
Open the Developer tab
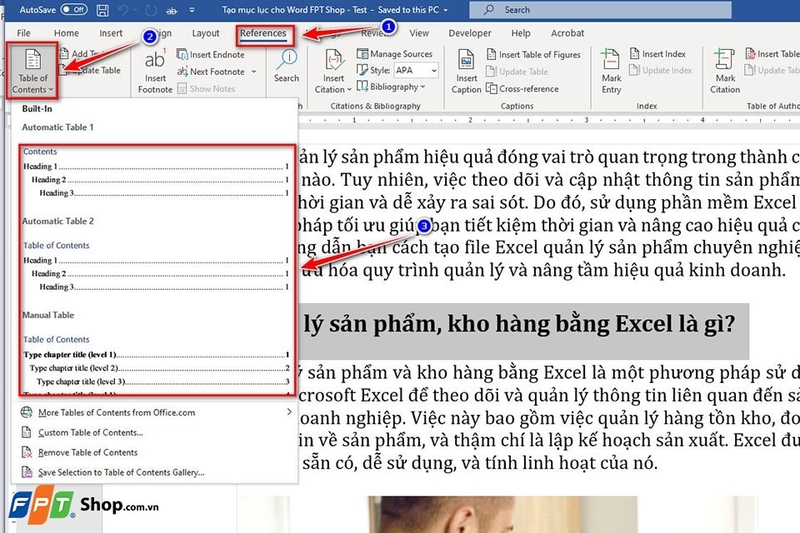470,33
